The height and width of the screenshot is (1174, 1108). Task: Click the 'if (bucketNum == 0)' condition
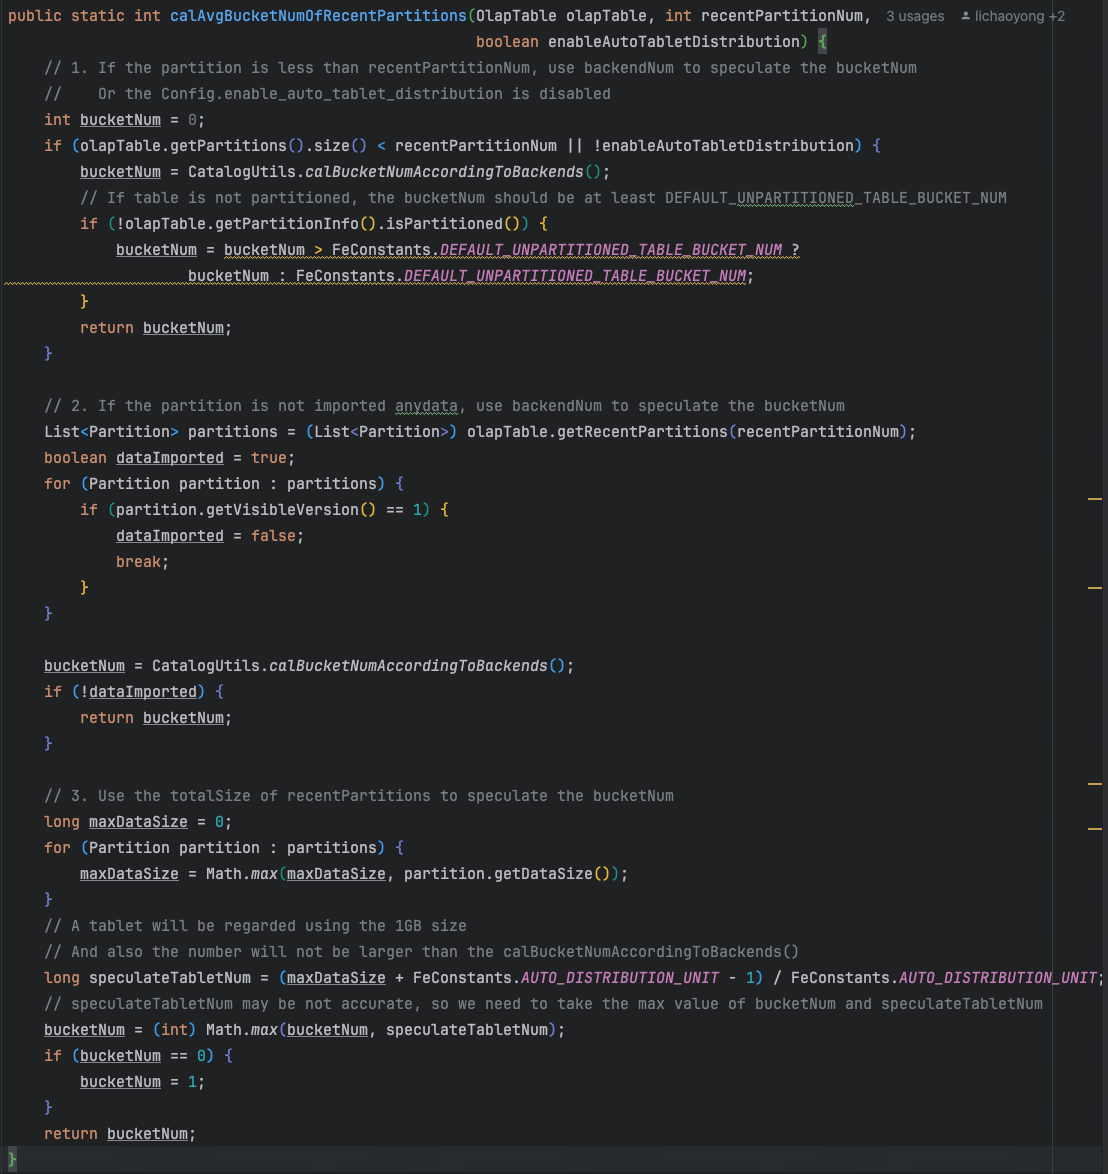(x=129, y=1056)
